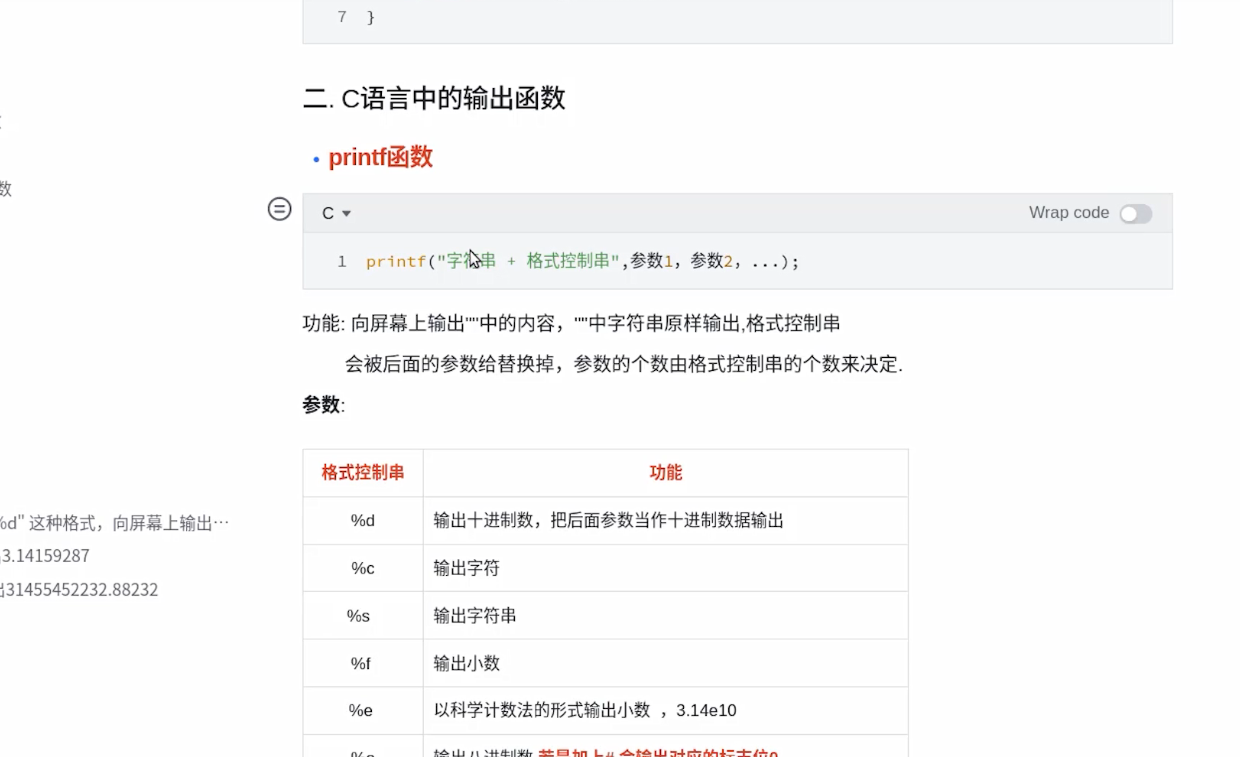Click the 格式控制串 table header cell
Viewport: 1240px width, 757px height.
[363, 473]
